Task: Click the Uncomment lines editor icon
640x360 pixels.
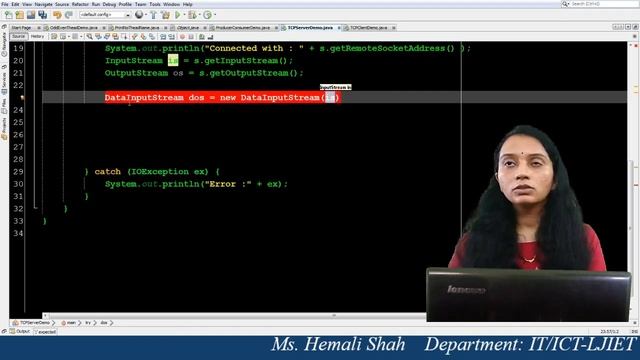Action: pos(210,37)
